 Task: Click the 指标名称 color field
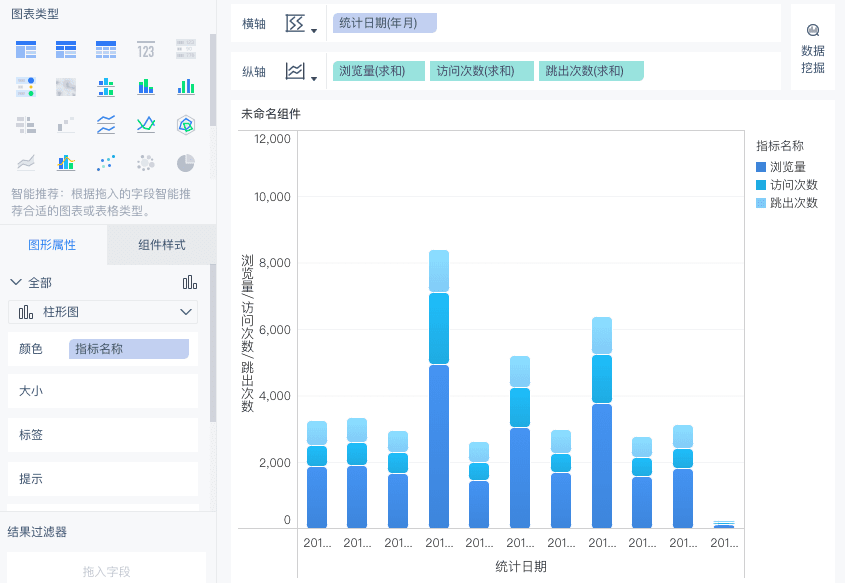pyautogui.click(x=128, y=349)
